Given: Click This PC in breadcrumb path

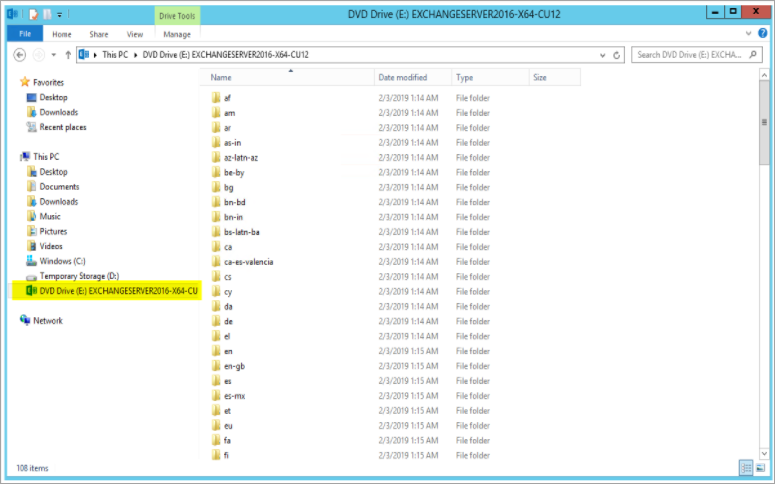Looking at the screenshot, I should tap(115, 54).
